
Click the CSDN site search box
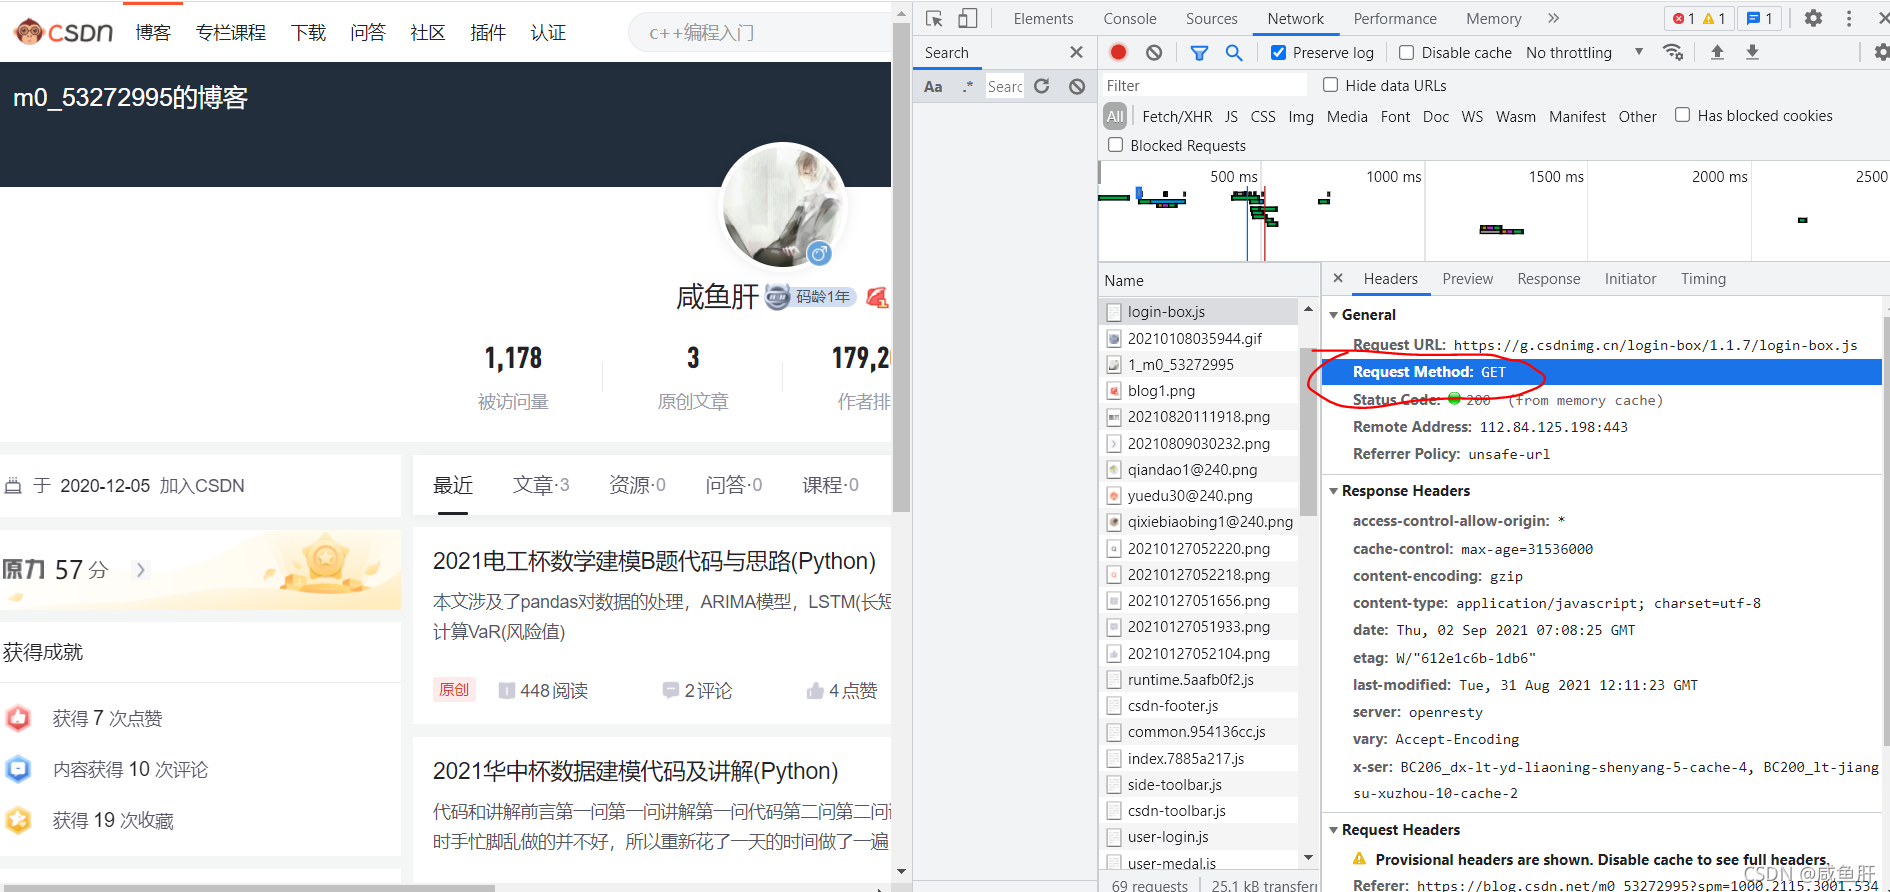click(x=760, y=33)
